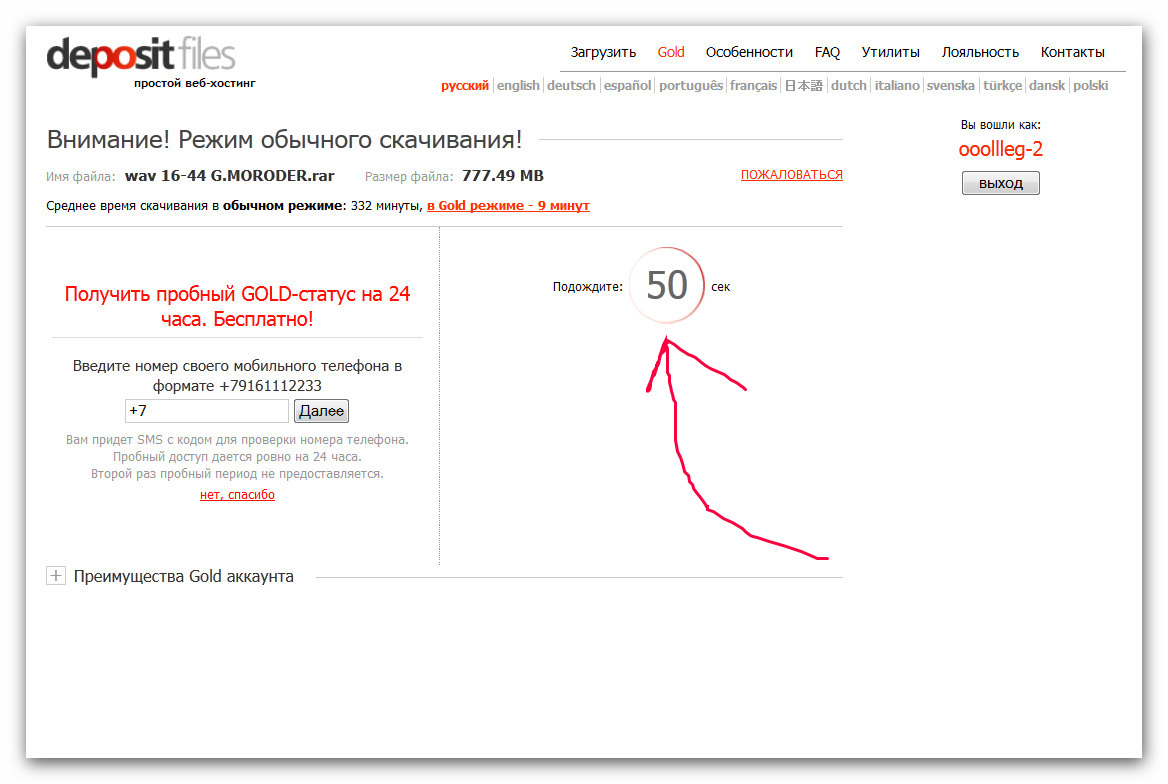
Task: Click the depositfiles logo
Action: [142, 56]
